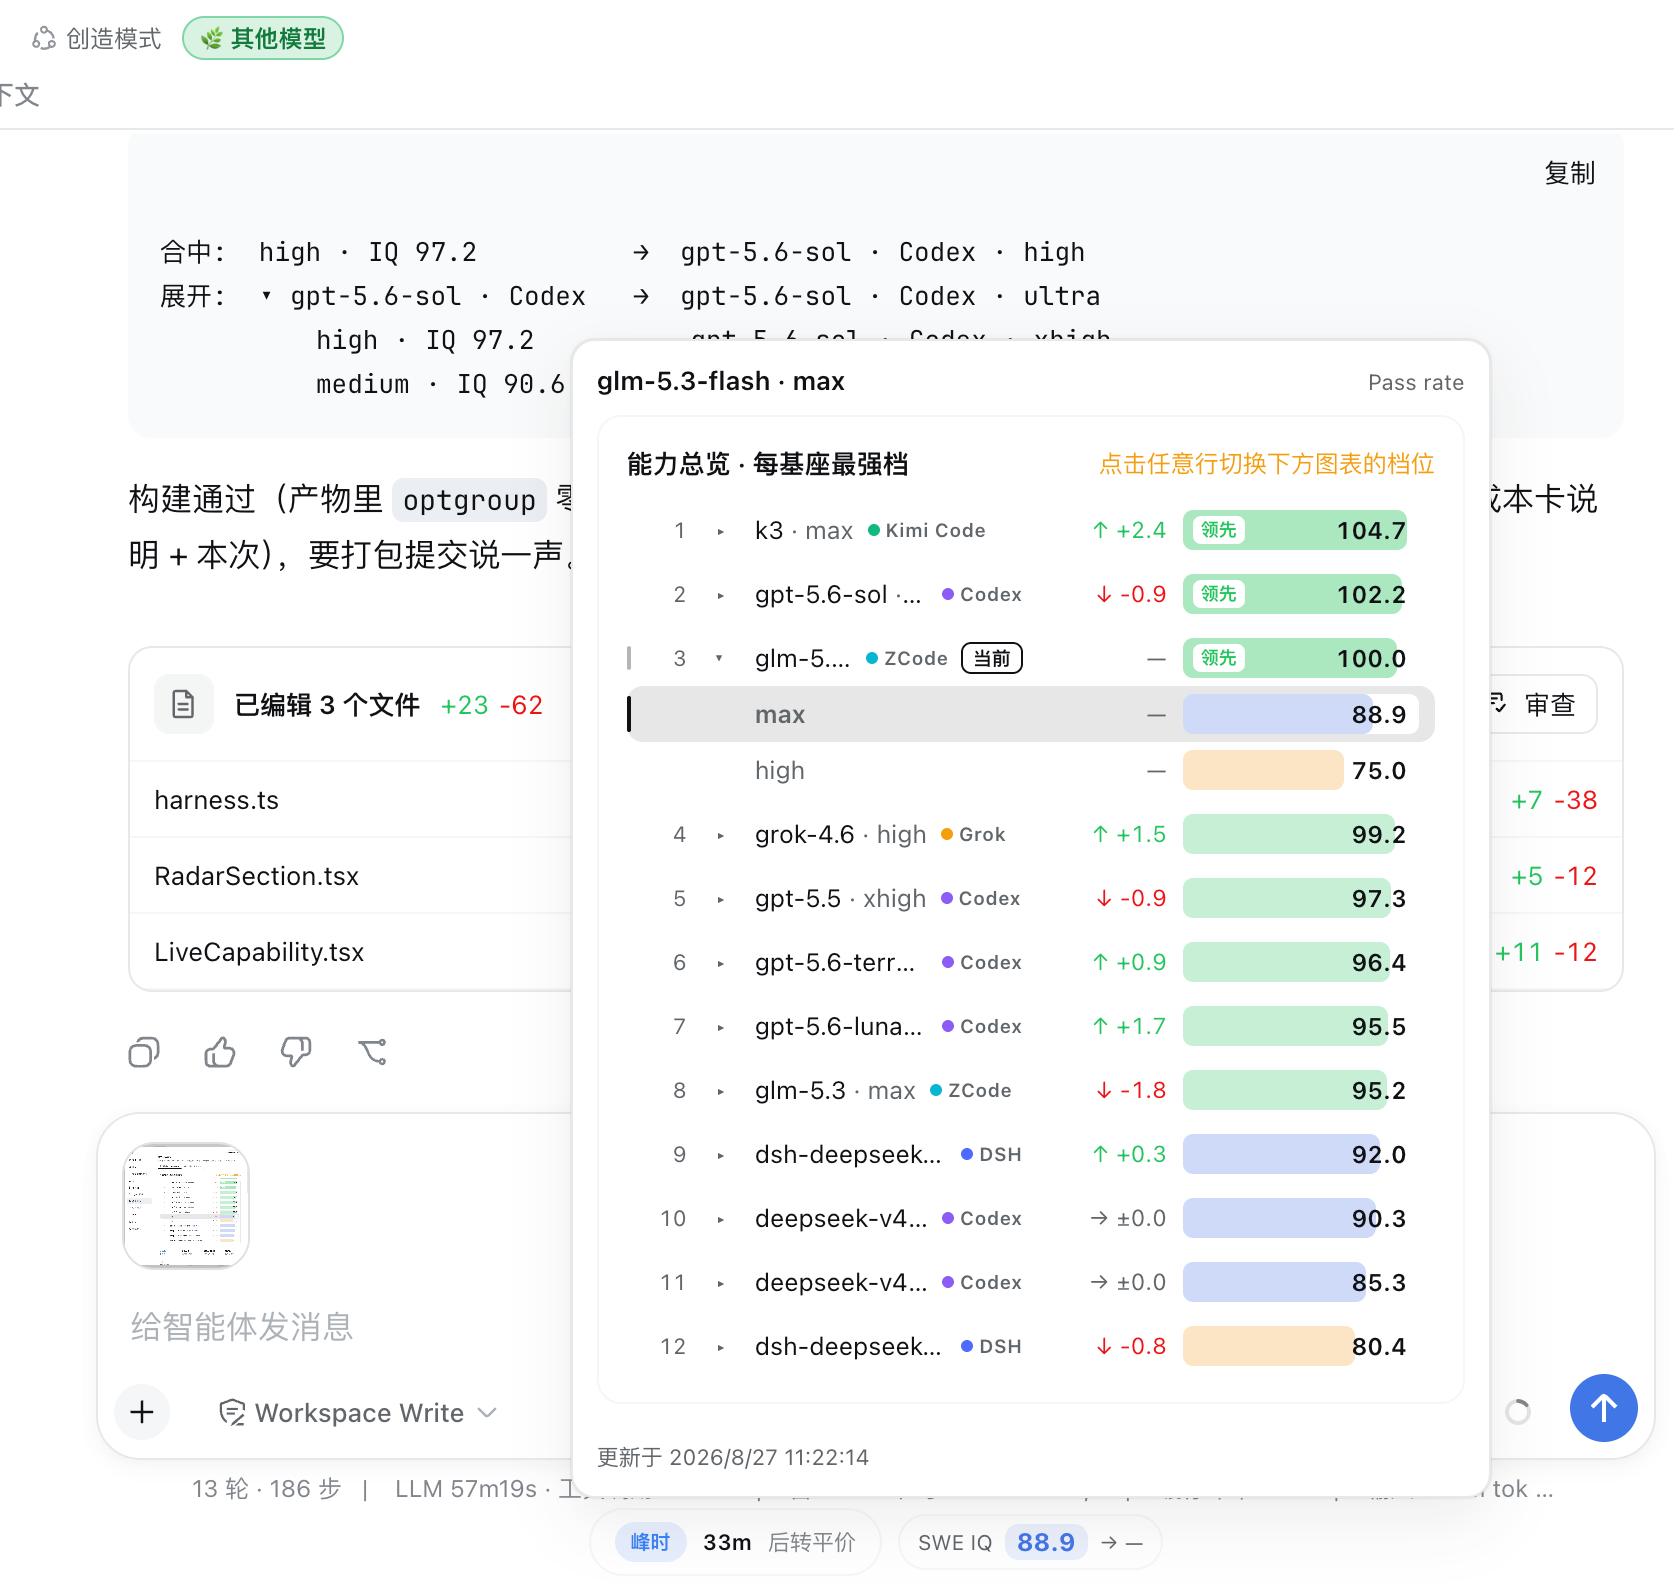1674x1590 pixels.
Task: Click the Workspace Write shield icon
Action: coord(232,1412)
